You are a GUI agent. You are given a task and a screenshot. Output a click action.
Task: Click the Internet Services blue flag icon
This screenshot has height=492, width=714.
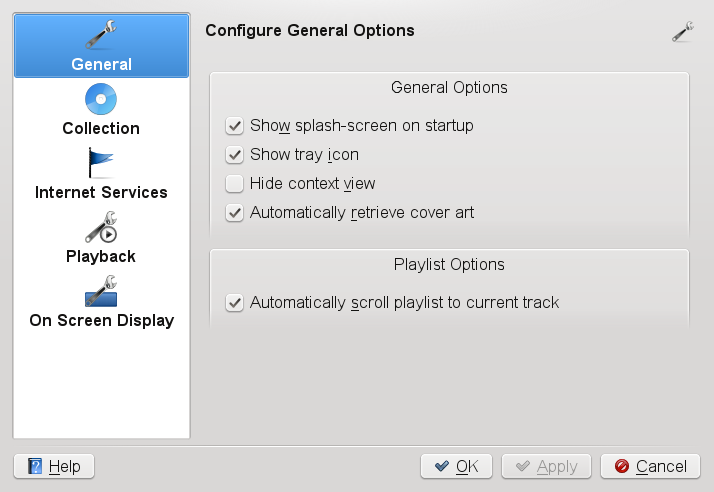coord(101,163)
